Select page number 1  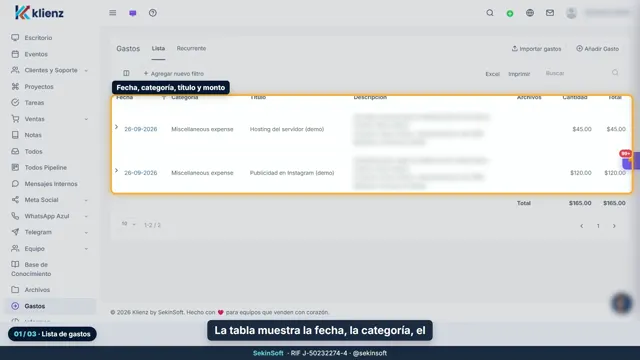(x=598, y=226)
